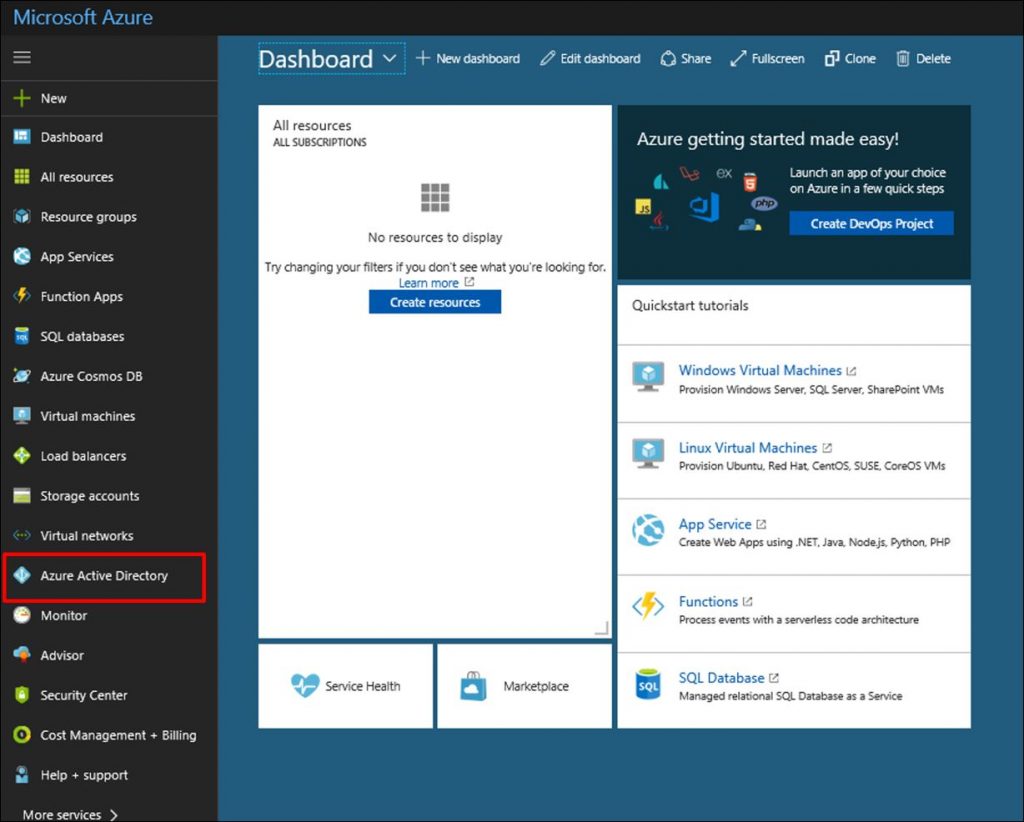Click the Resource groups cube icon

pos(22,216)
